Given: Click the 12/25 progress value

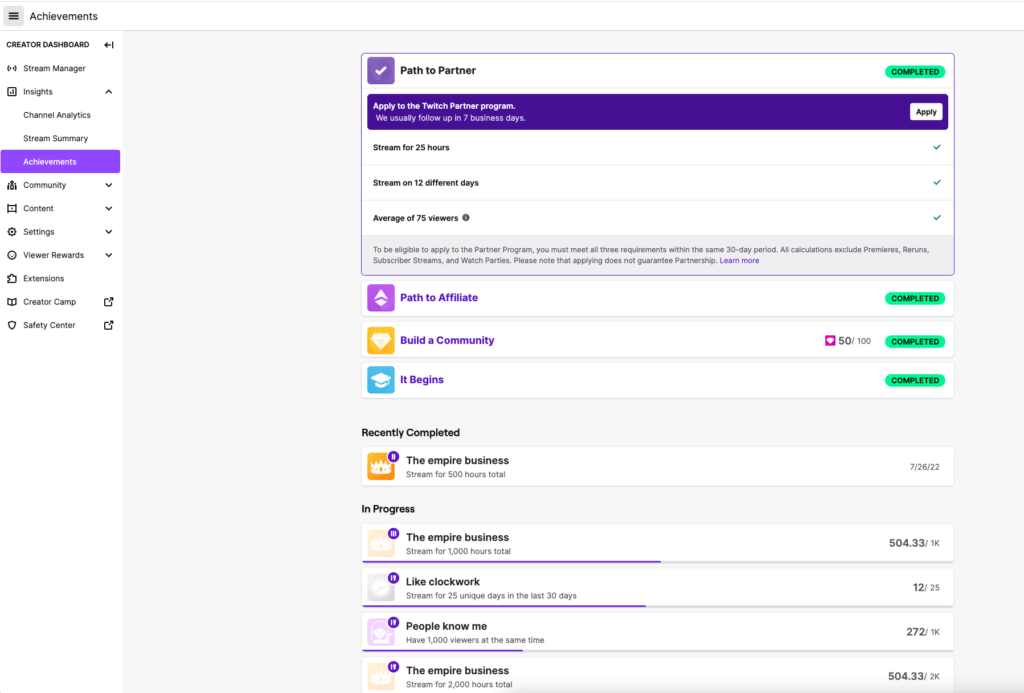Looking at the screenshot, I should [926, 587].
